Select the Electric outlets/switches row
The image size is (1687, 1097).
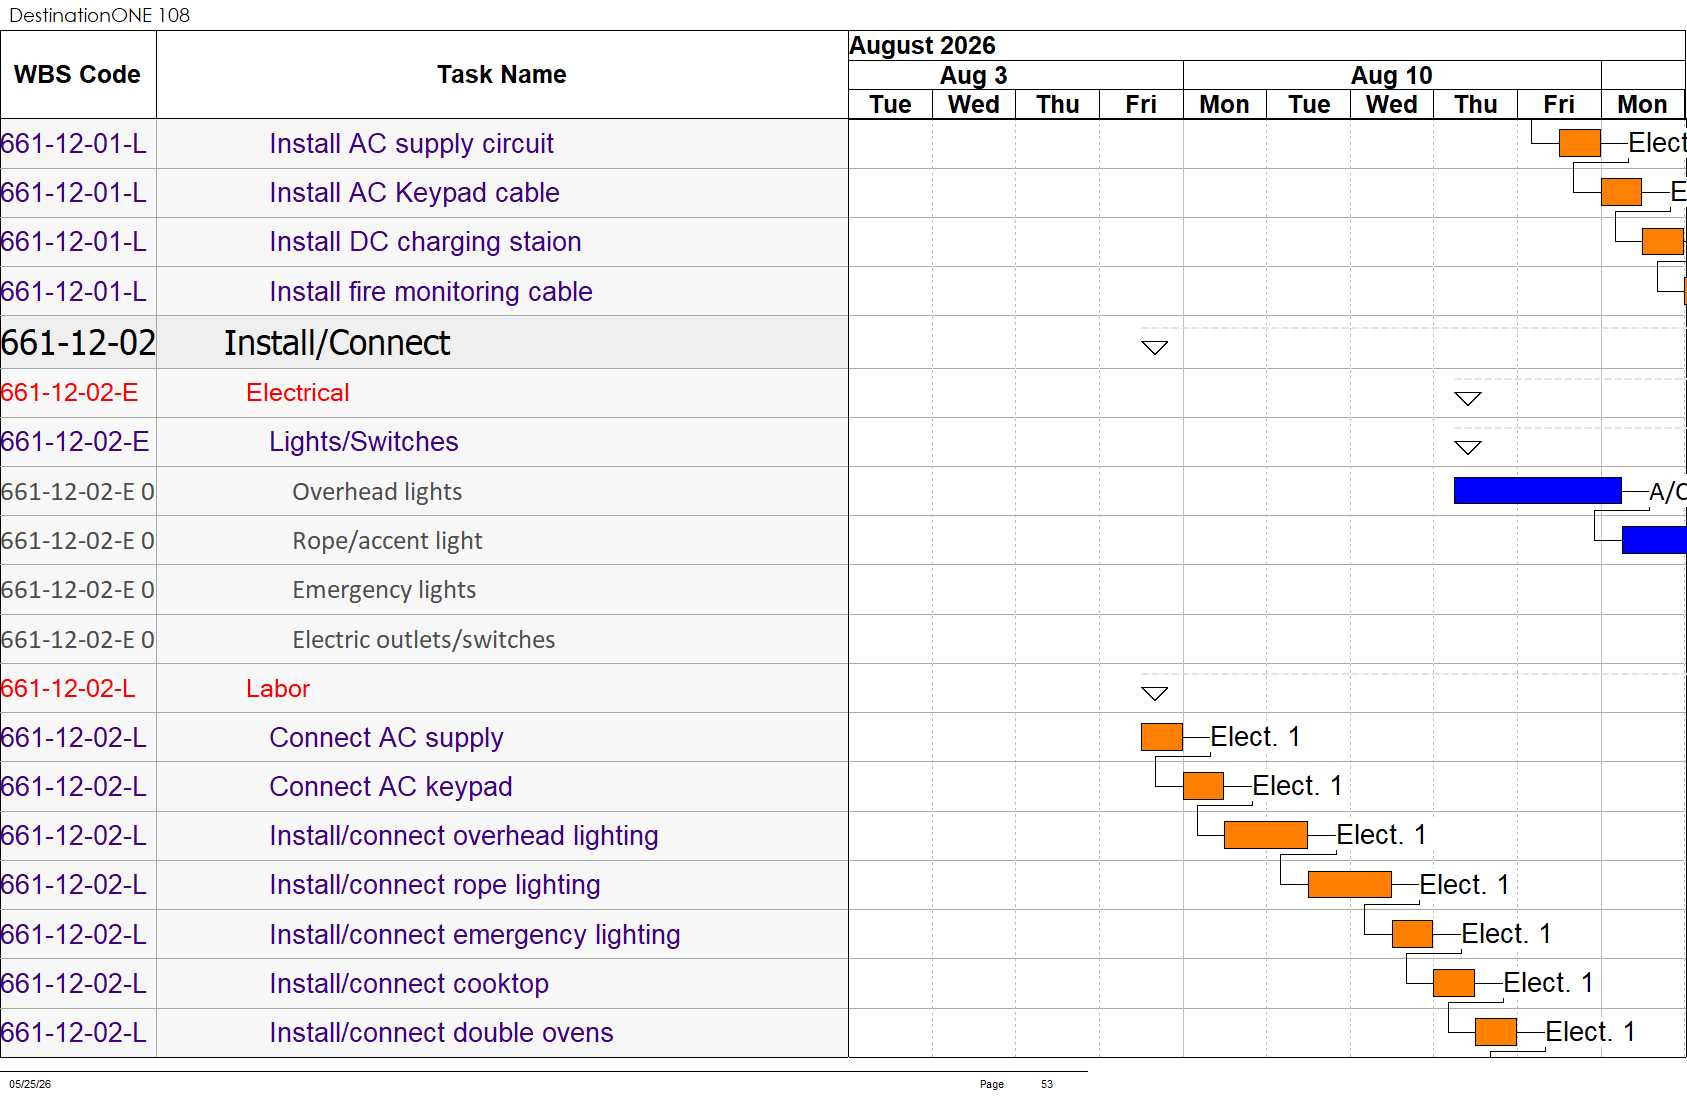tap(424, 640)
